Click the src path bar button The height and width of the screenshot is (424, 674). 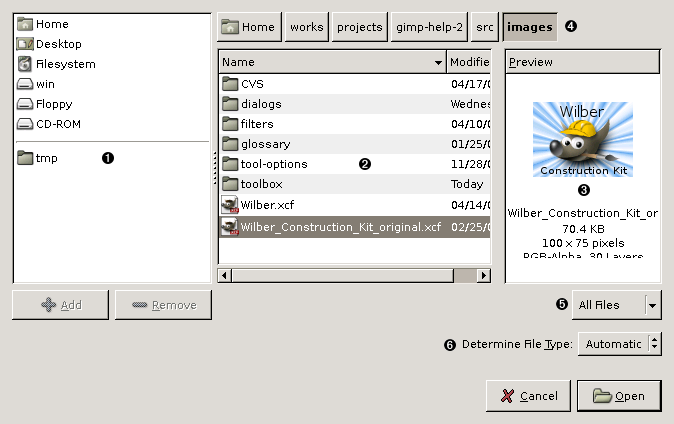(485, 27)
